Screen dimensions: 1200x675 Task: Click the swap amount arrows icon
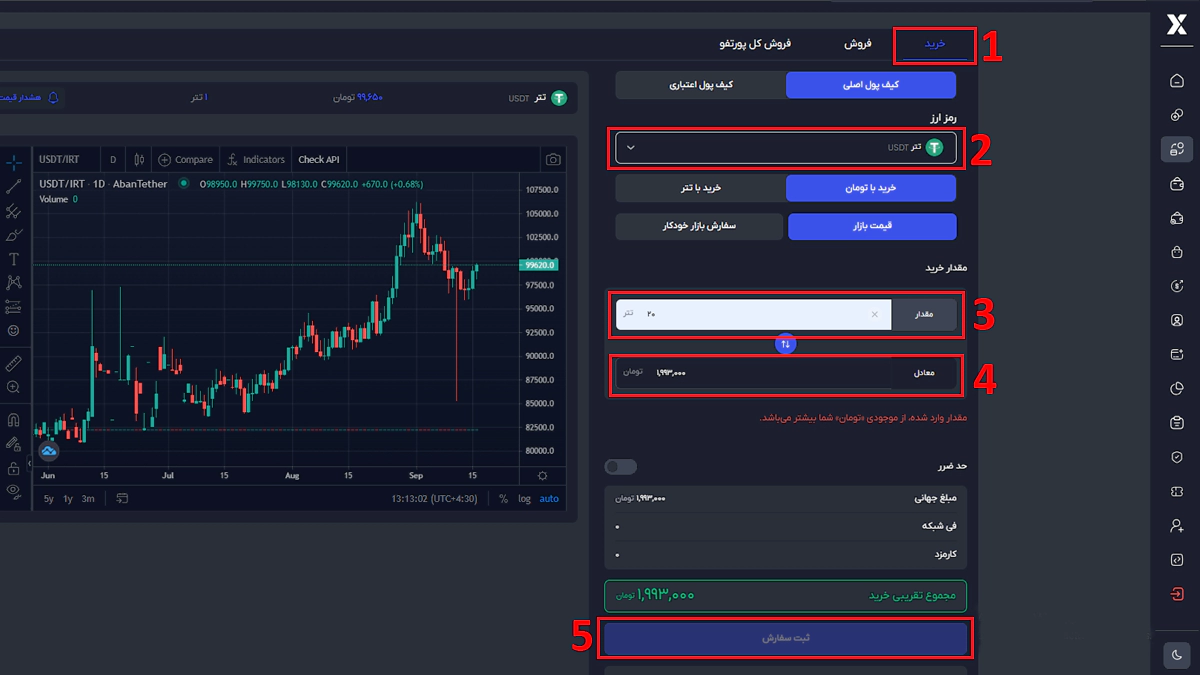point(785,344)
